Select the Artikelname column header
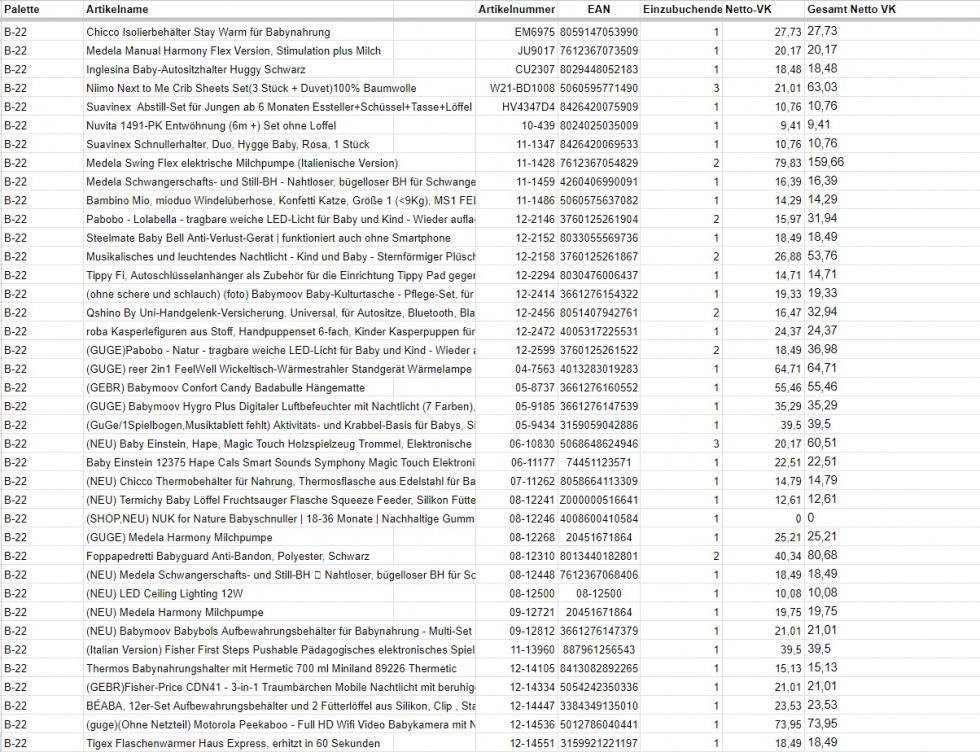This screenshot has width=980, height=752. pyautogui.click(x=117, y=9)
